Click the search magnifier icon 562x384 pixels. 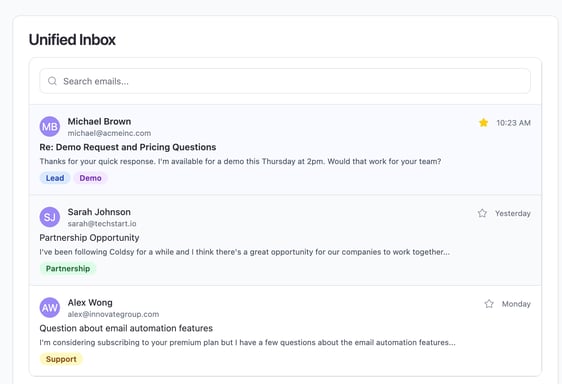point(52,81)
